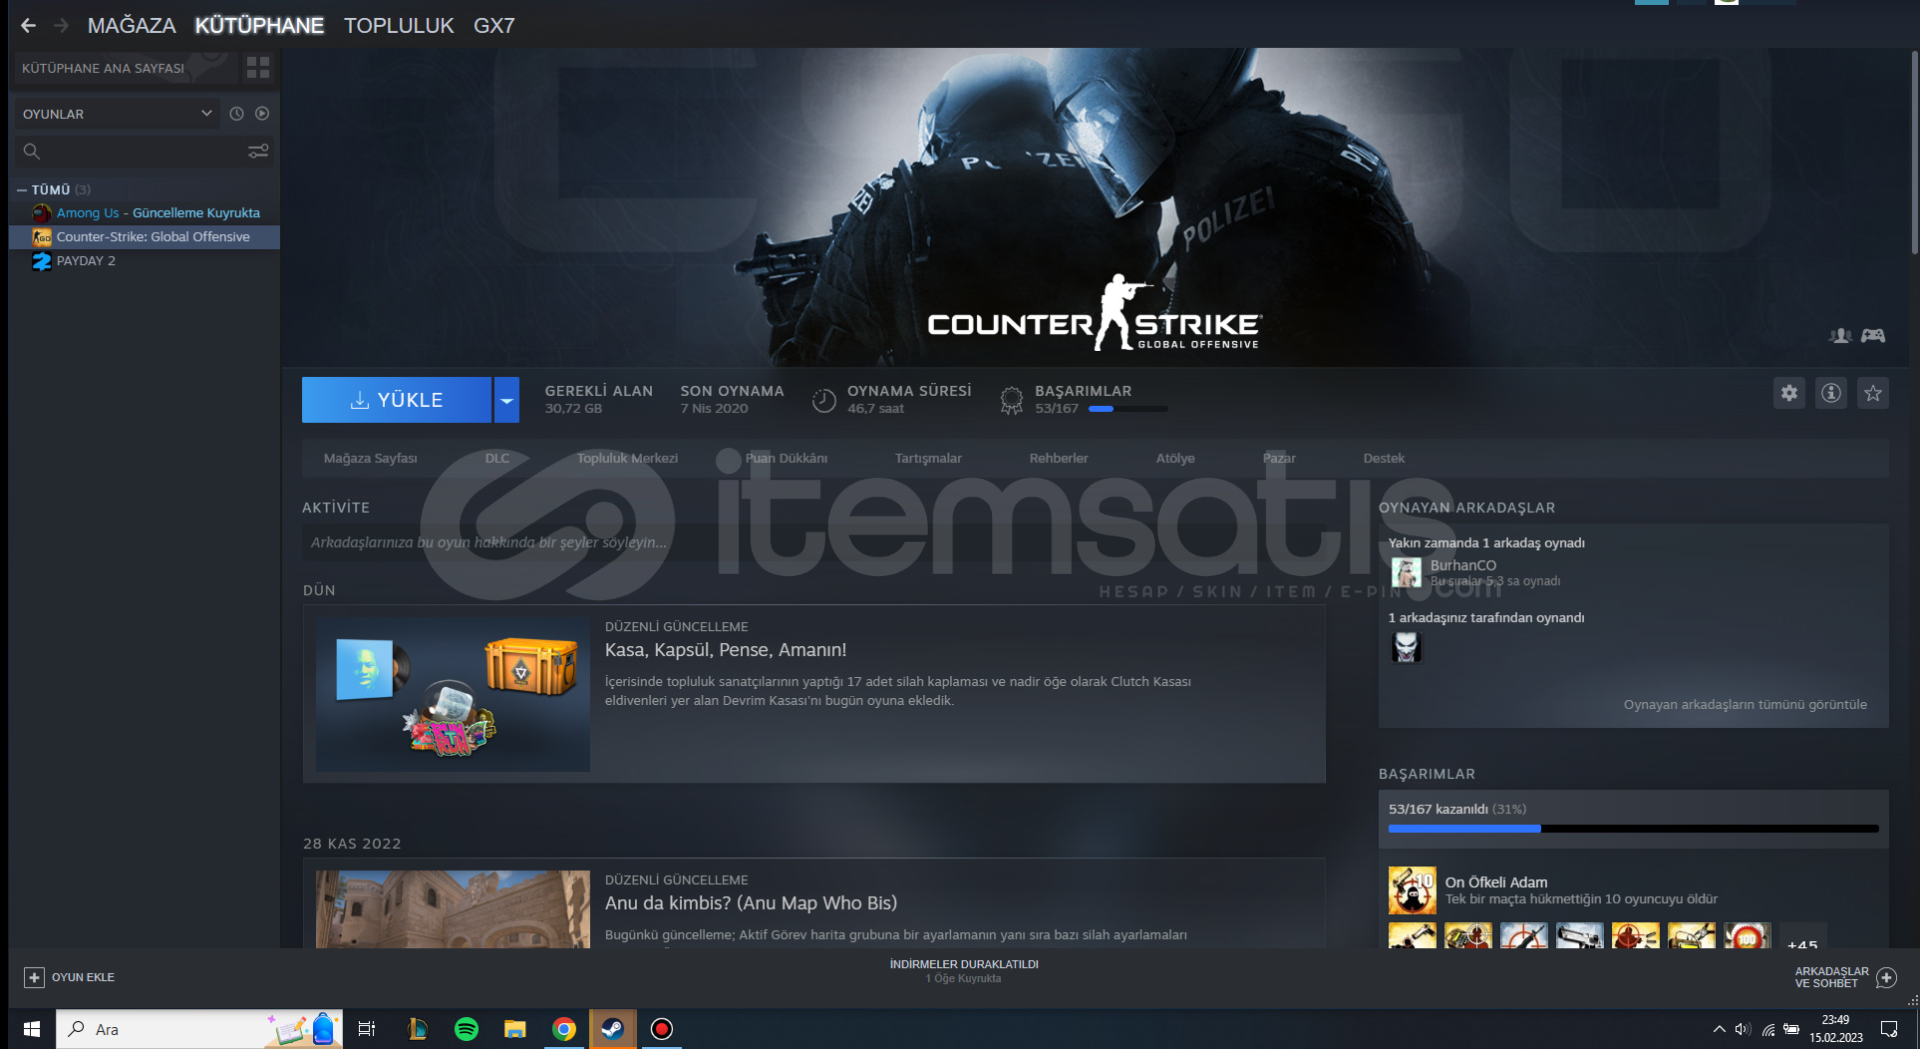Image resolution: width=1920 pixels, height=1049 pixels.
Task: Toggle show ready-to-play games icon
Action: tap(262, 114)
